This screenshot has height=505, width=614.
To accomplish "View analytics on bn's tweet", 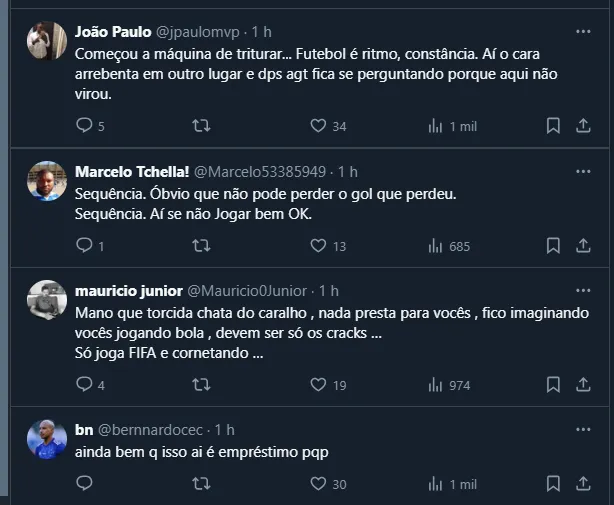I will (x=435, y=484).
